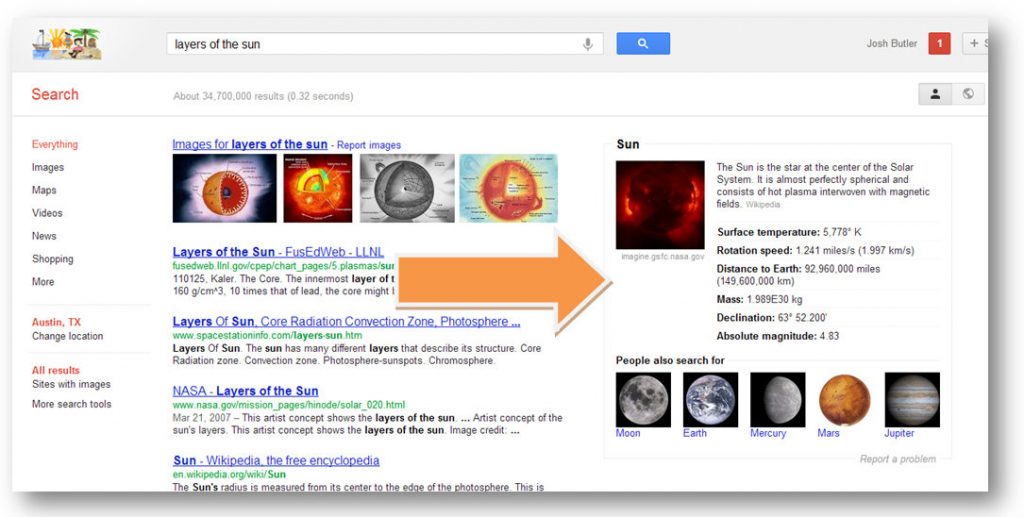Open the Wikipedia source link in Sun description
Image resolution: width=1024 pixels, height=517 pixels.
point(763,204)
